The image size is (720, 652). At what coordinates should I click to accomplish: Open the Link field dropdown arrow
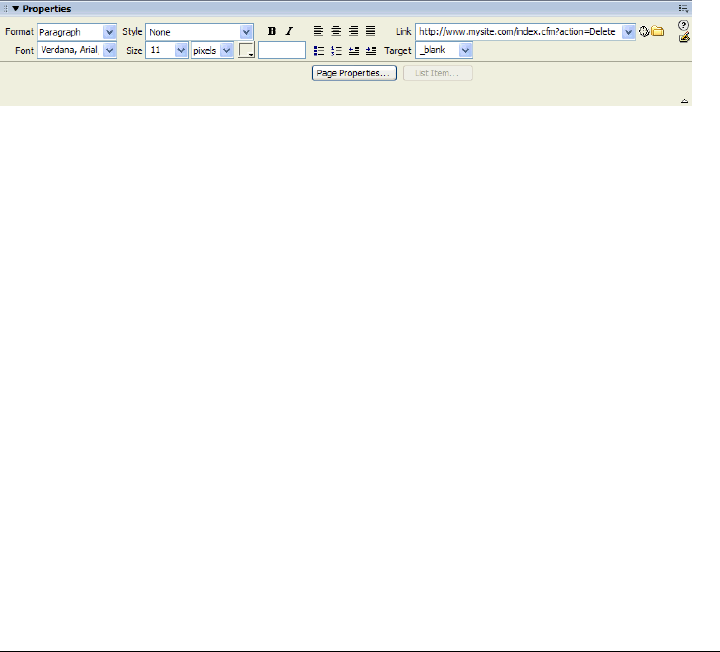(x=628, y=32)
